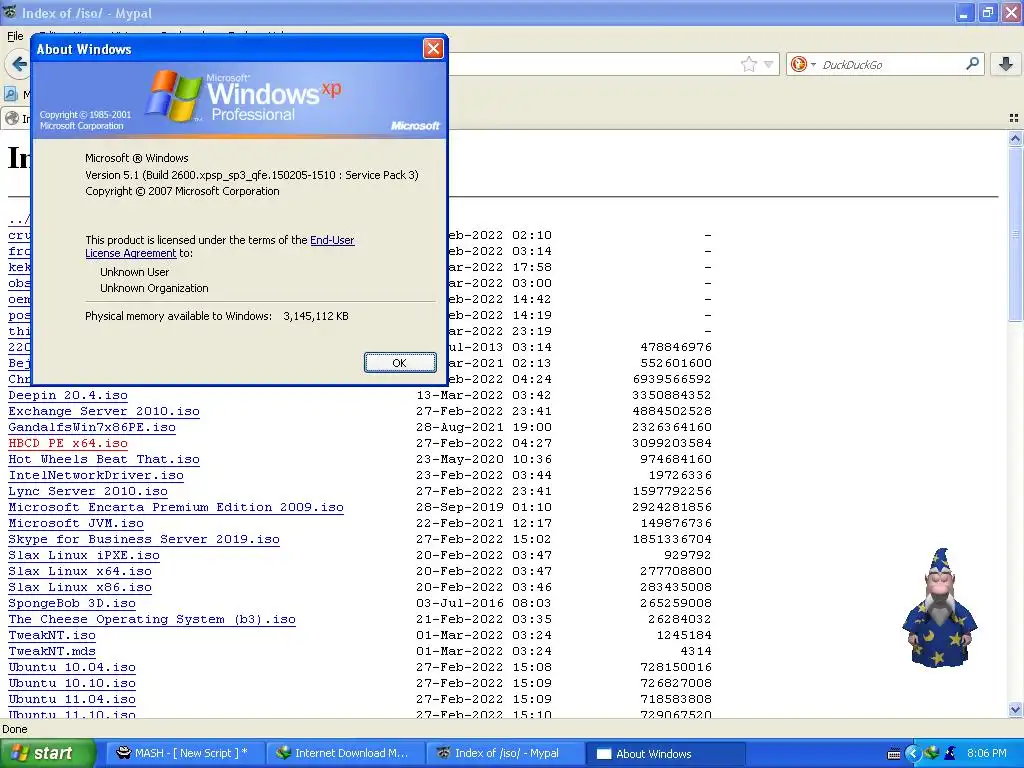Image resolution: width=1024 pixels, height=768 pixels.
Task: Open Skype for Business Server 2019.iso
Action: point(144,539)
